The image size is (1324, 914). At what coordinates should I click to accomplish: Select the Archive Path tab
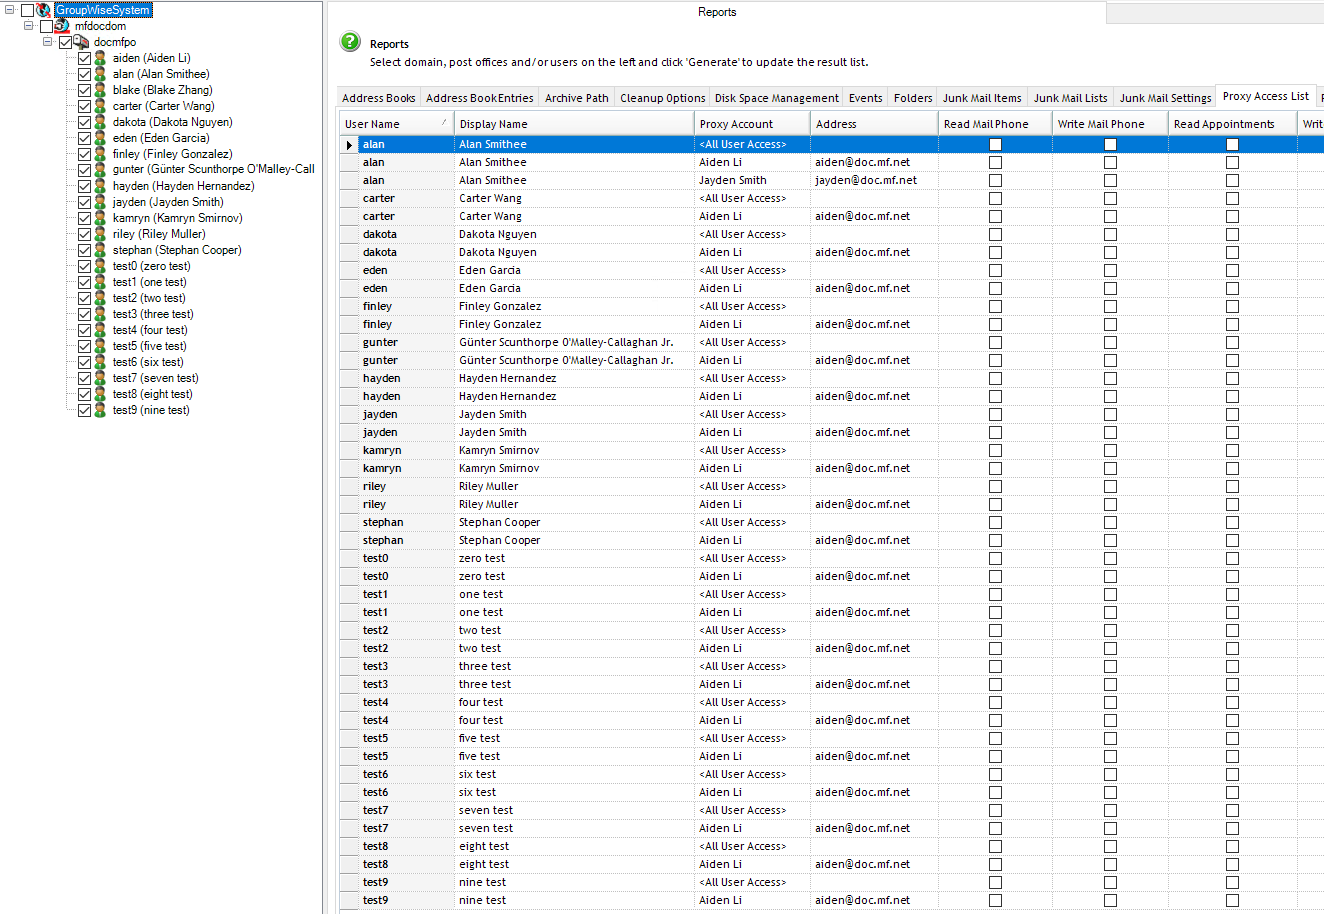(x=577, y=98)
